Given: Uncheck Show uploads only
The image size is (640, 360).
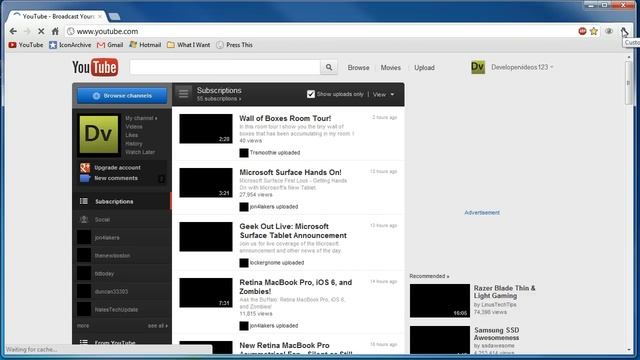Looking at the screenshot, I should point(311,94).
